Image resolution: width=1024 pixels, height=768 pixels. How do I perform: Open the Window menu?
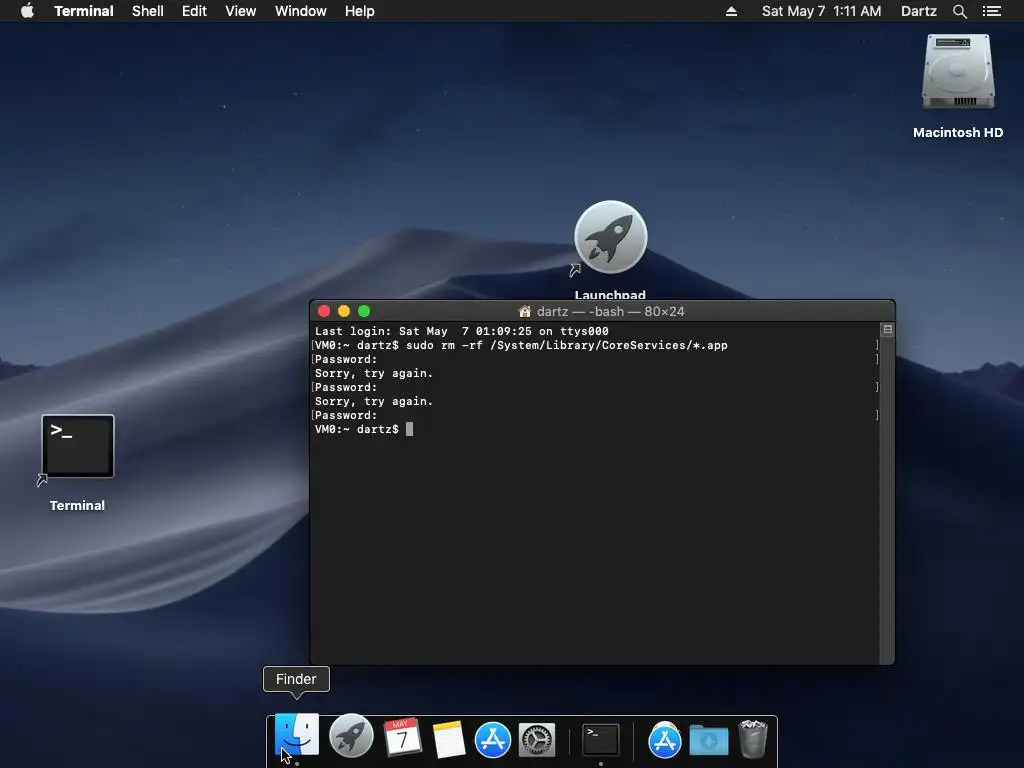(x=300, y=11)
